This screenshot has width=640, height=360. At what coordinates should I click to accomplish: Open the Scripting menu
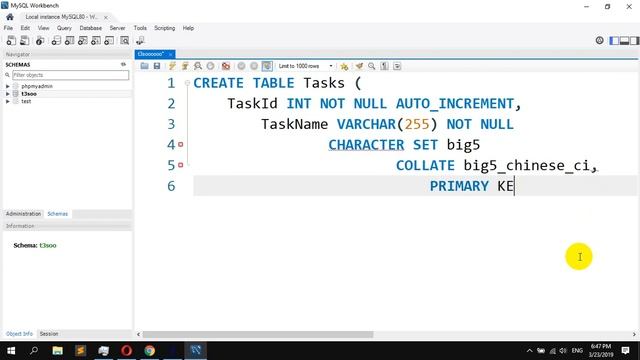[x=164, y=28]
